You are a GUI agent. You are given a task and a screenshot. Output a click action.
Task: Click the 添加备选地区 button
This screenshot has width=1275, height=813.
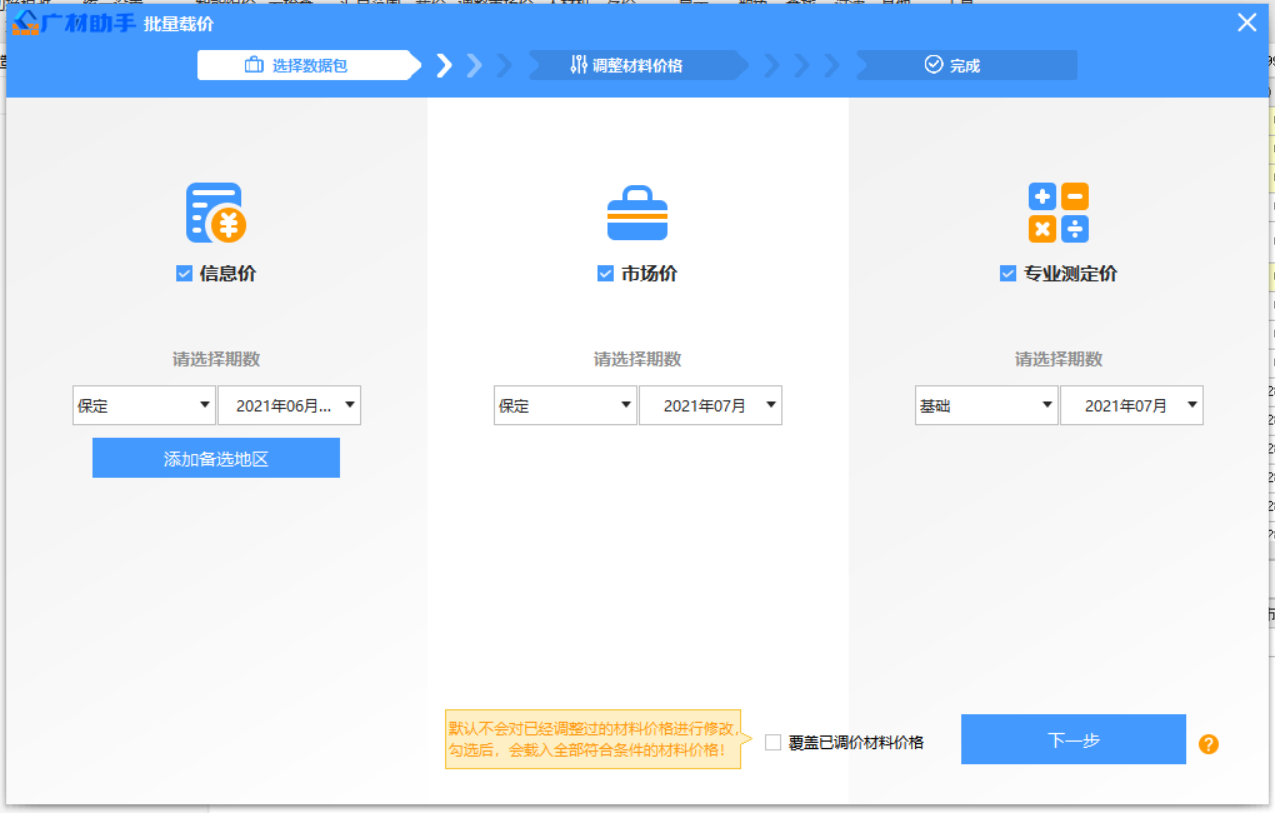coord(216,458)
